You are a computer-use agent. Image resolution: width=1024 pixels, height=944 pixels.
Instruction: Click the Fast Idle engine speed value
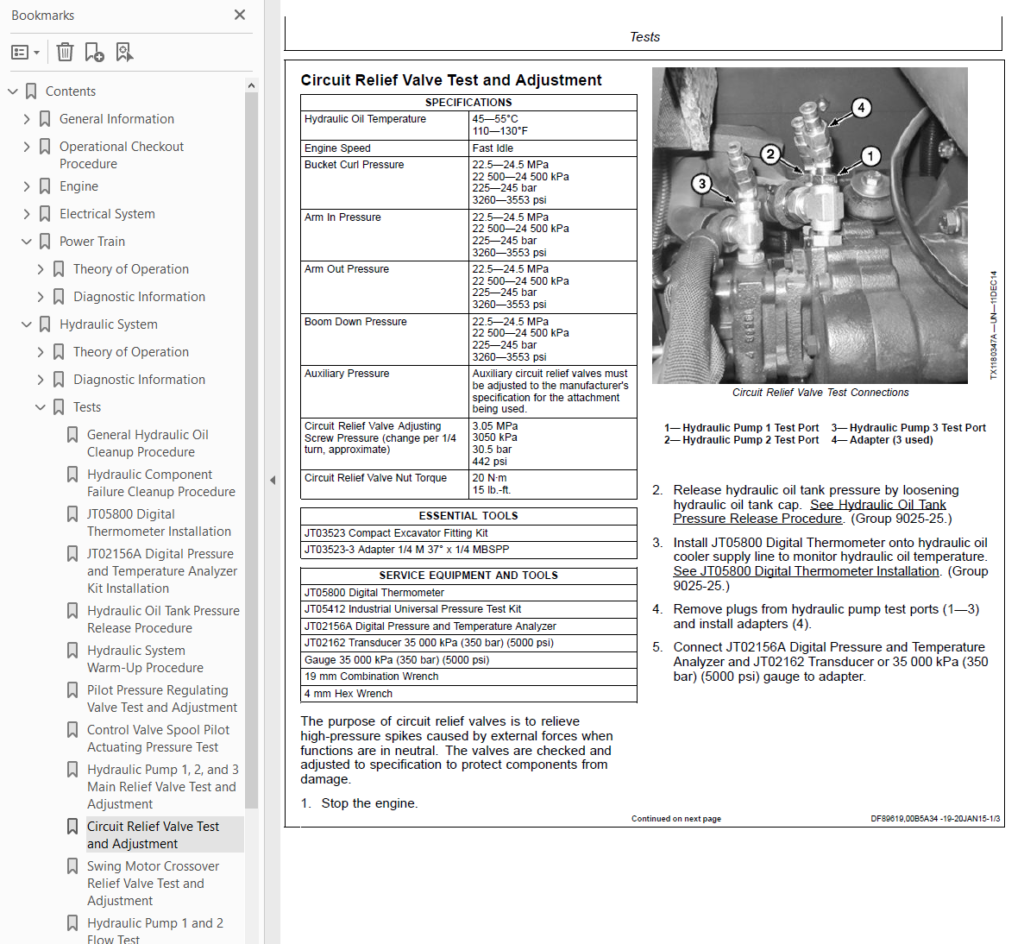pos(492,148)
